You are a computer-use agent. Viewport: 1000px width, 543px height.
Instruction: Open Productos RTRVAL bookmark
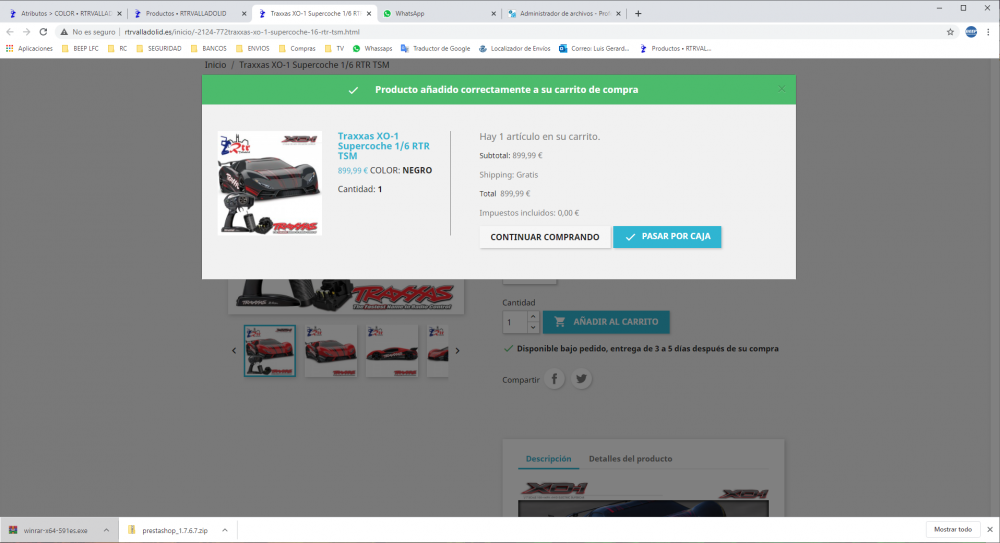(x=675, y=48)
